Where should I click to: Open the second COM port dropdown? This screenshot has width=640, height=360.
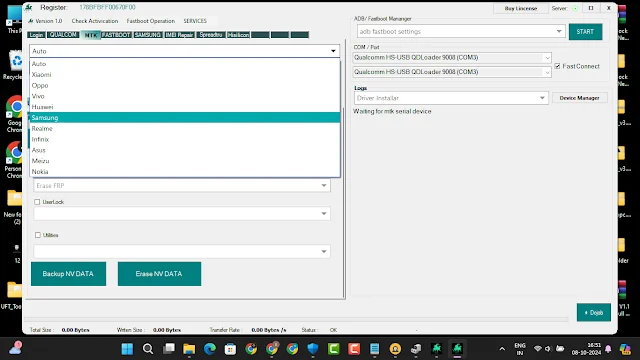click(547, 72)
